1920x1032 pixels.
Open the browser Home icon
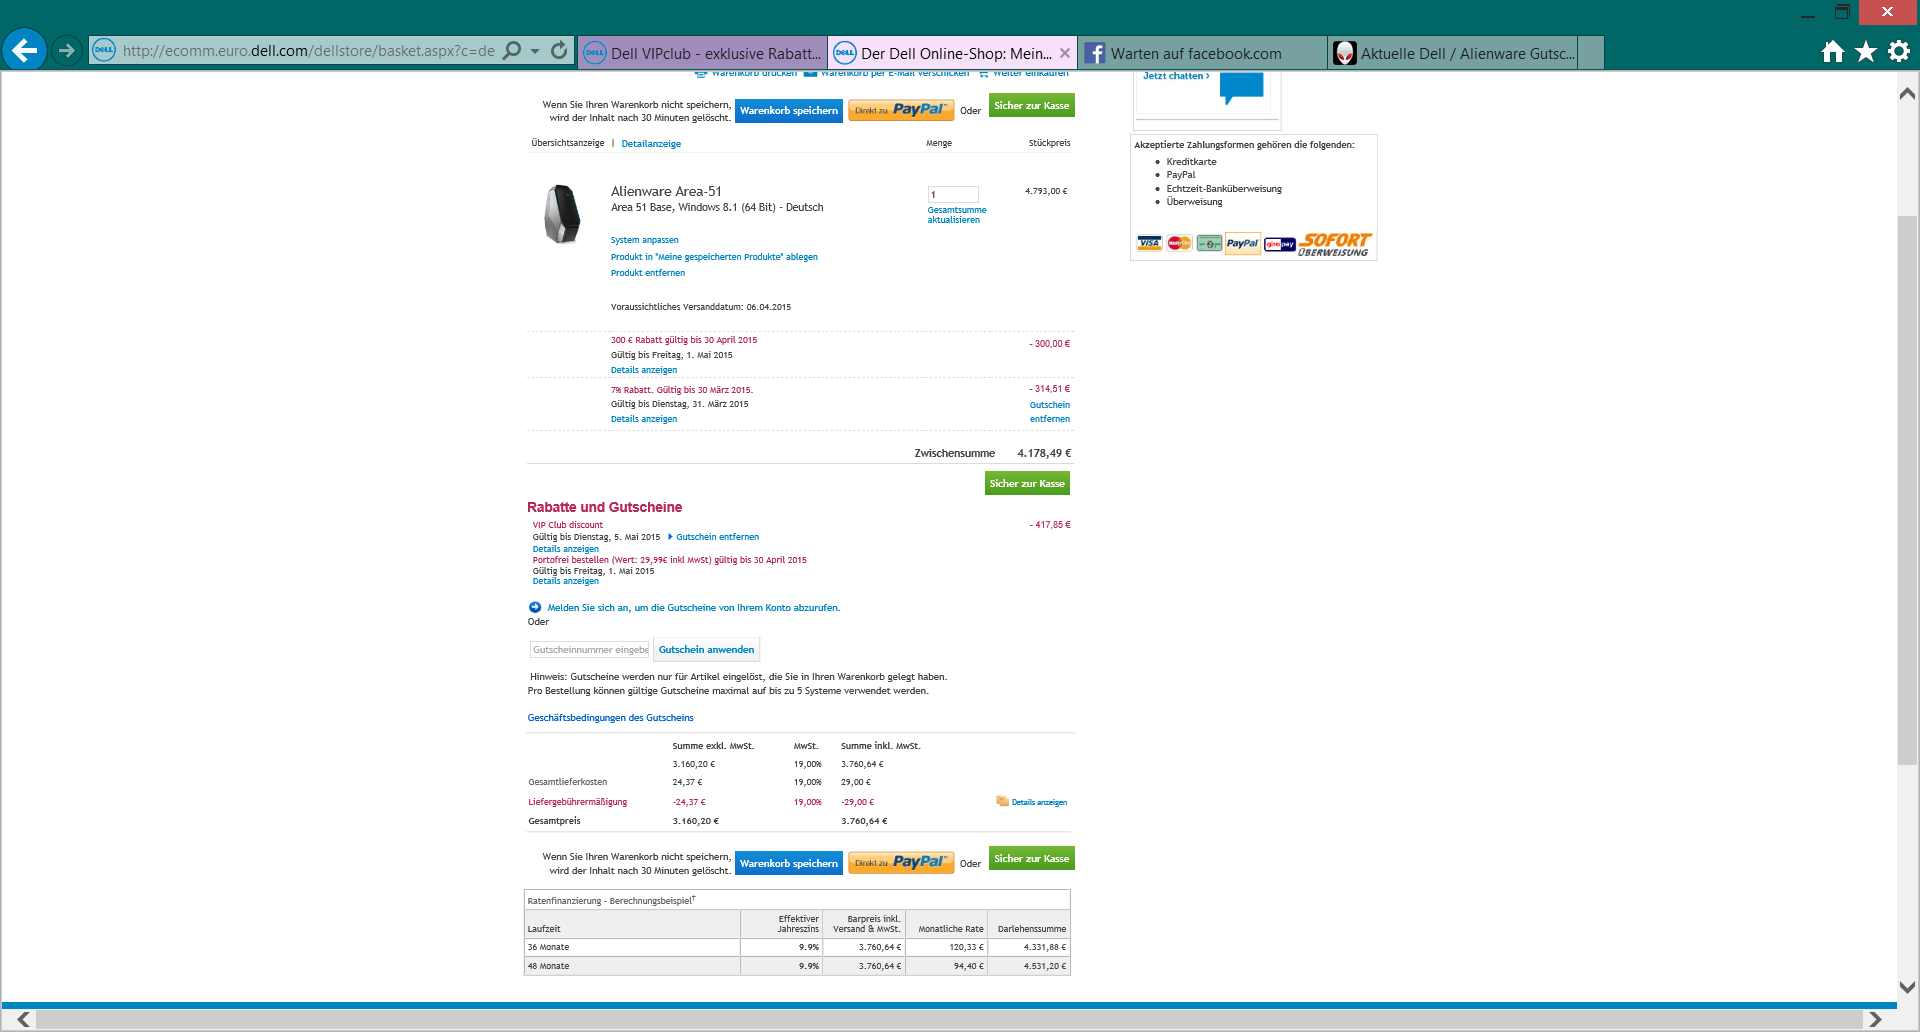[1832, 51]
